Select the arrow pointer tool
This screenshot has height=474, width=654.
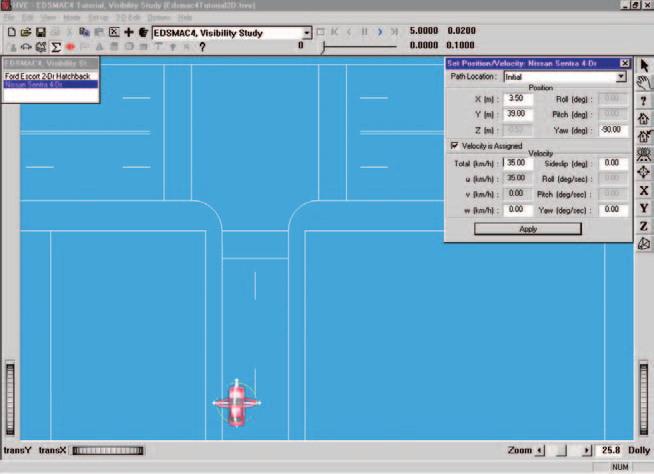tap(644, 66)
